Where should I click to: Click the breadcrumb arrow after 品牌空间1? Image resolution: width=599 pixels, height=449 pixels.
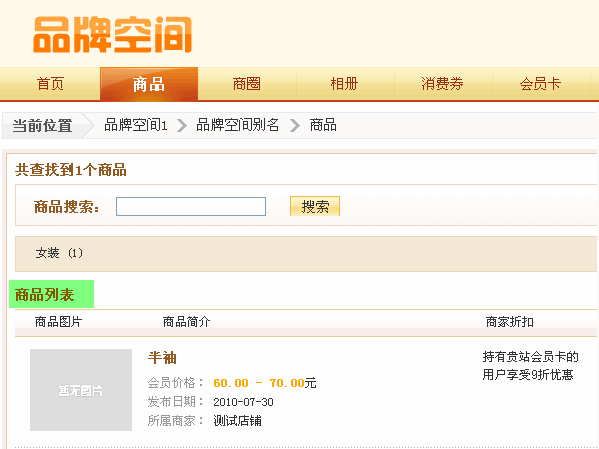(182, 125)
